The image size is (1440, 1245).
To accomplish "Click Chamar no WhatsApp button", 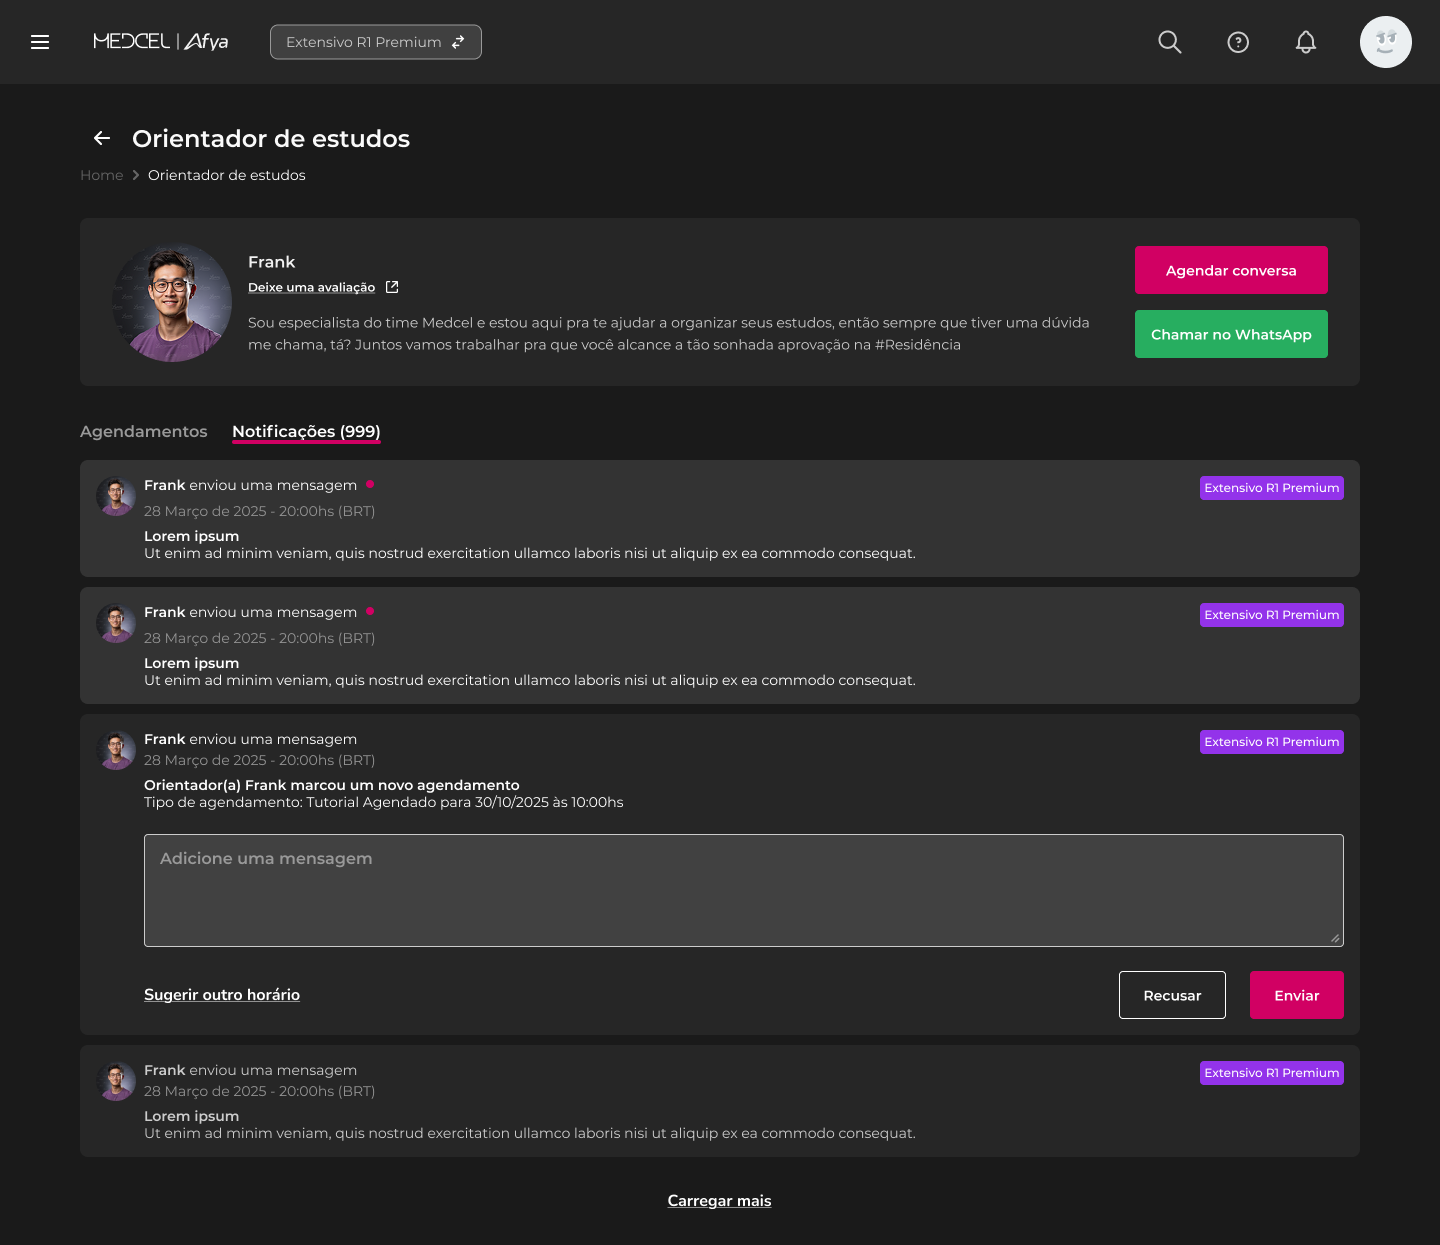I will coord(1230,334).
